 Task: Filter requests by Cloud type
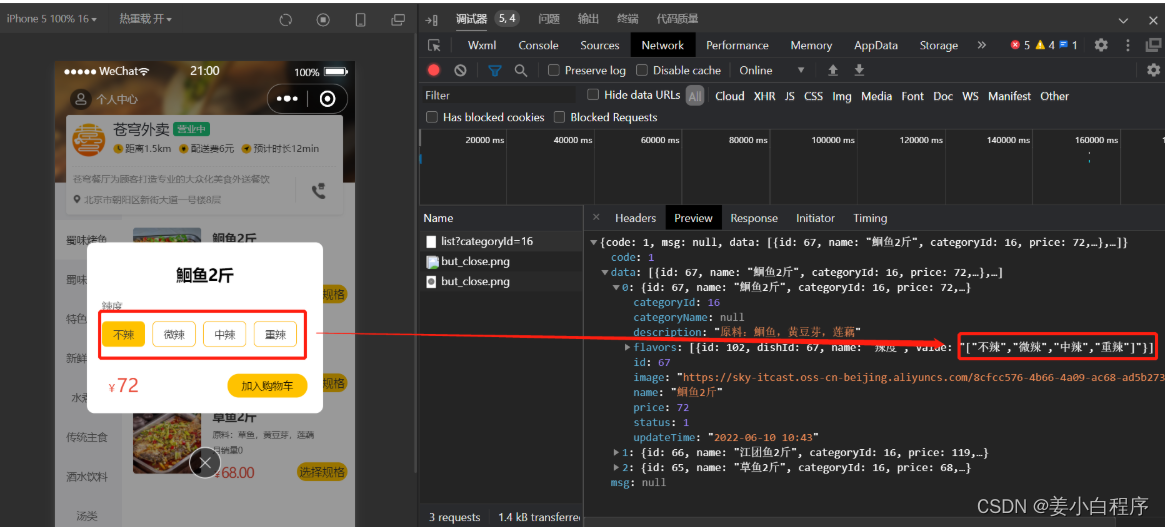click(730, 96)
